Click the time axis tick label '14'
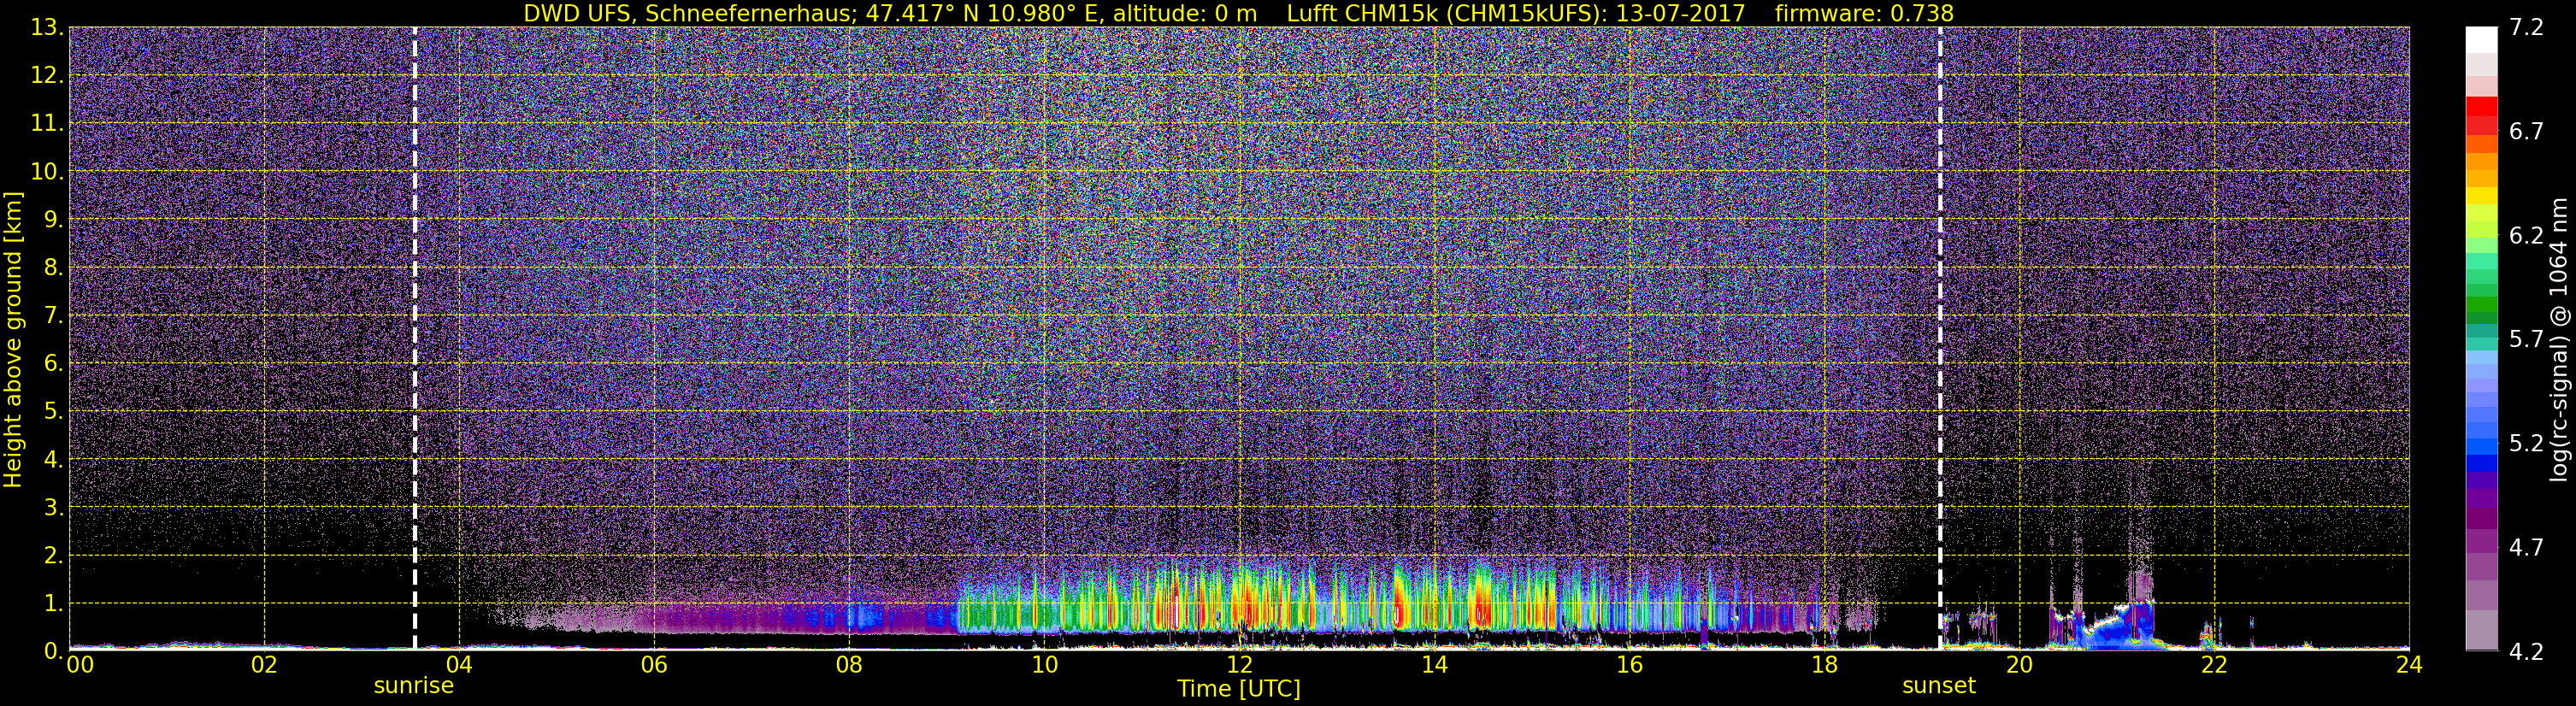This screenshot has width=2576, height=706. 1434,665
